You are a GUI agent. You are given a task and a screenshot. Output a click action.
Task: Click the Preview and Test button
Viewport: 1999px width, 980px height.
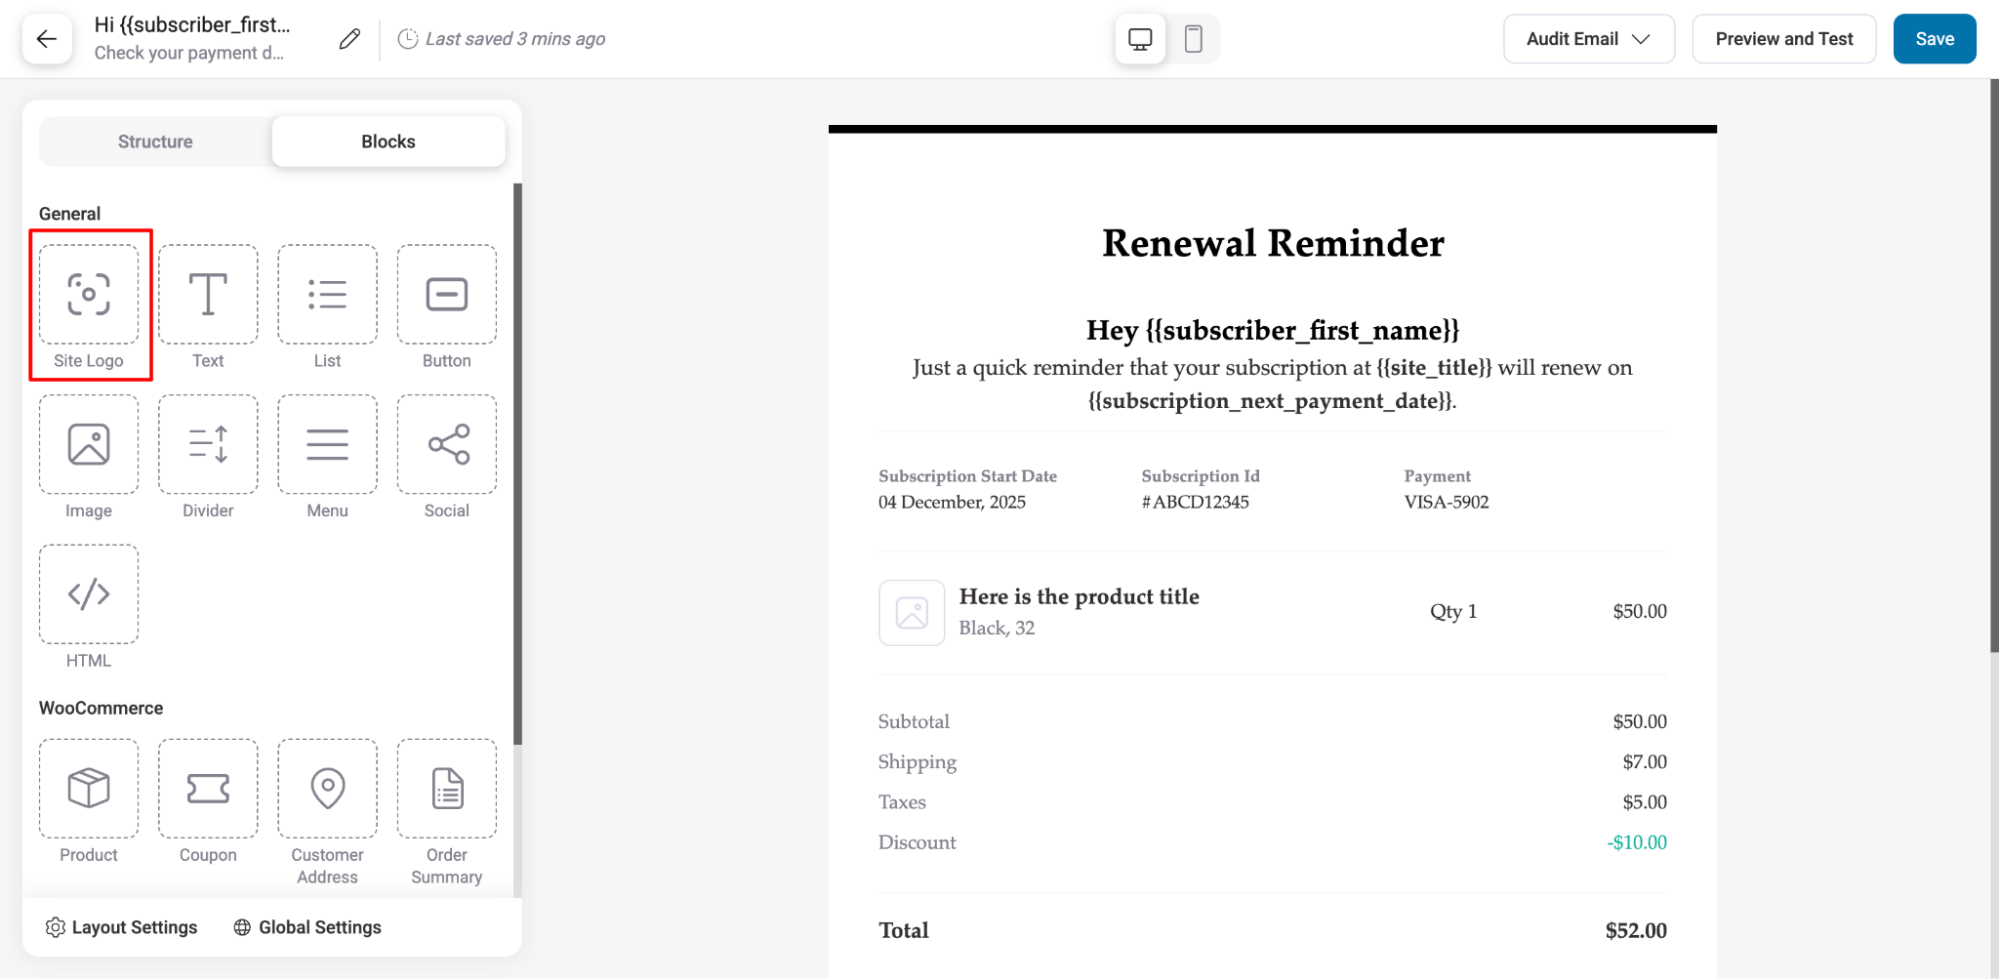pos(1784,39)
